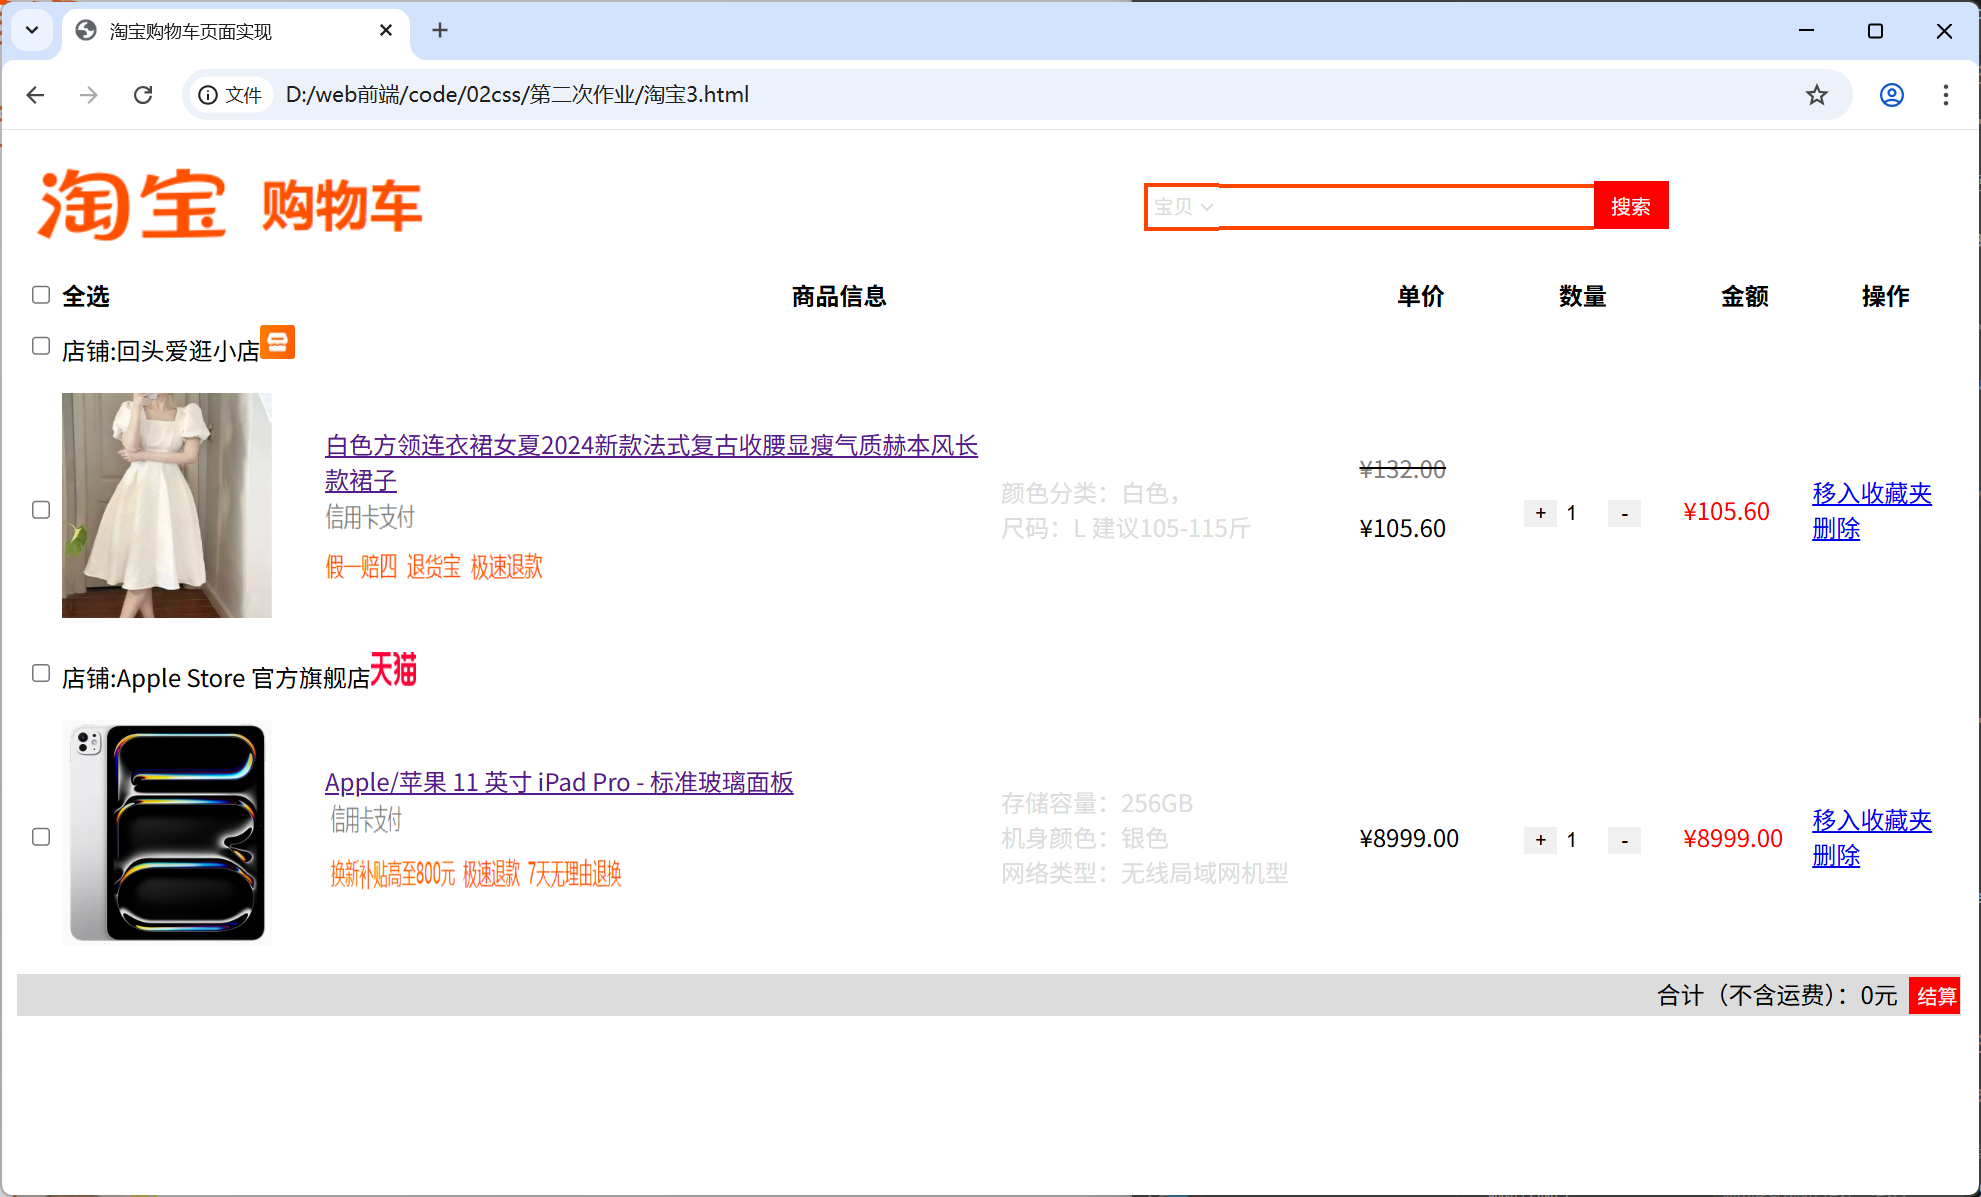The width and height of the screenshot is (1981, 1197).
Task: Focus the search text field
Action: click(1406, 207)
